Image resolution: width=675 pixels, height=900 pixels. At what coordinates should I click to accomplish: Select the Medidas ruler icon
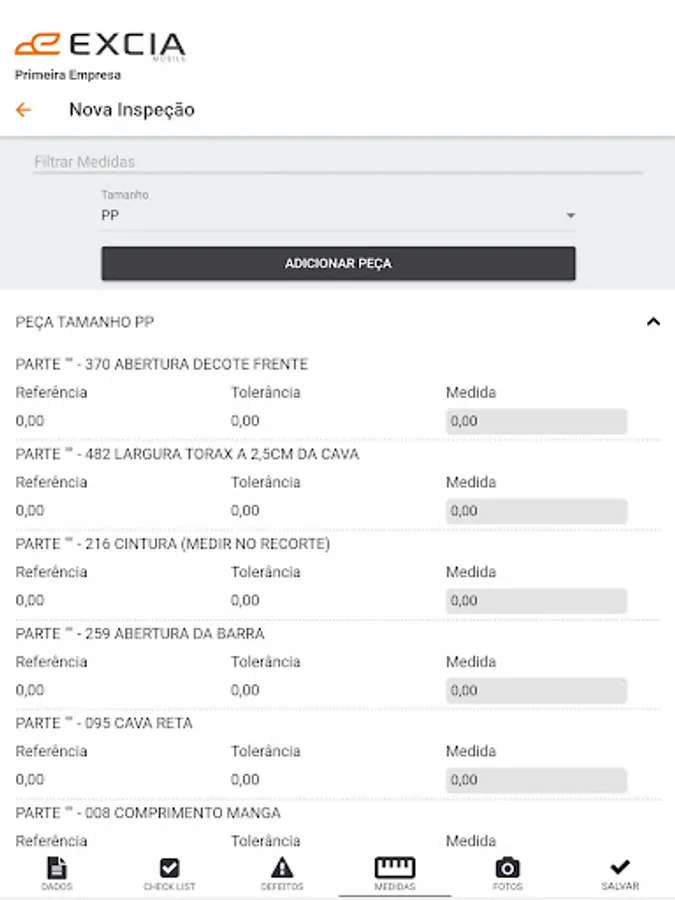pos(394,867)
